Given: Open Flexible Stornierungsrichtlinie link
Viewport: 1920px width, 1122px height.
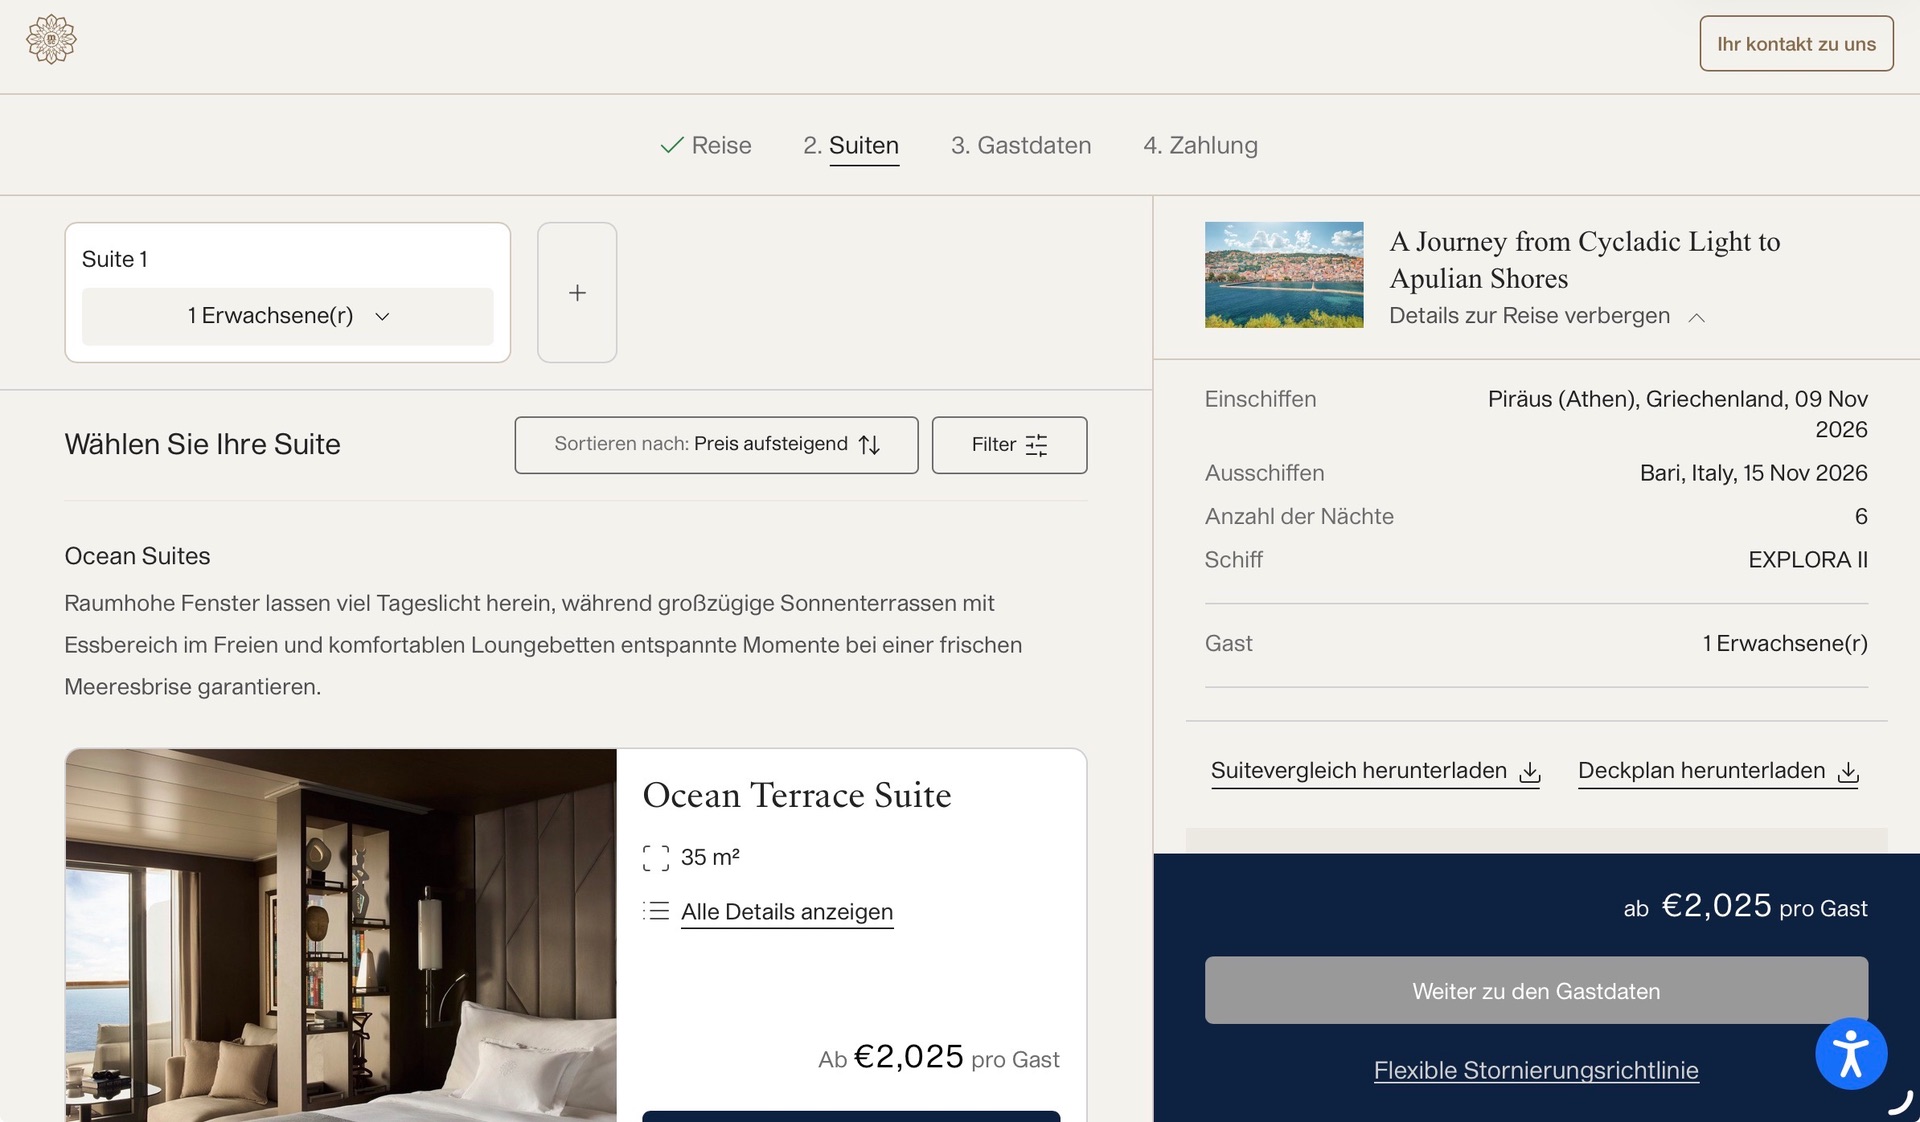Looking at the screenshot, I should click(1536, 1070).
